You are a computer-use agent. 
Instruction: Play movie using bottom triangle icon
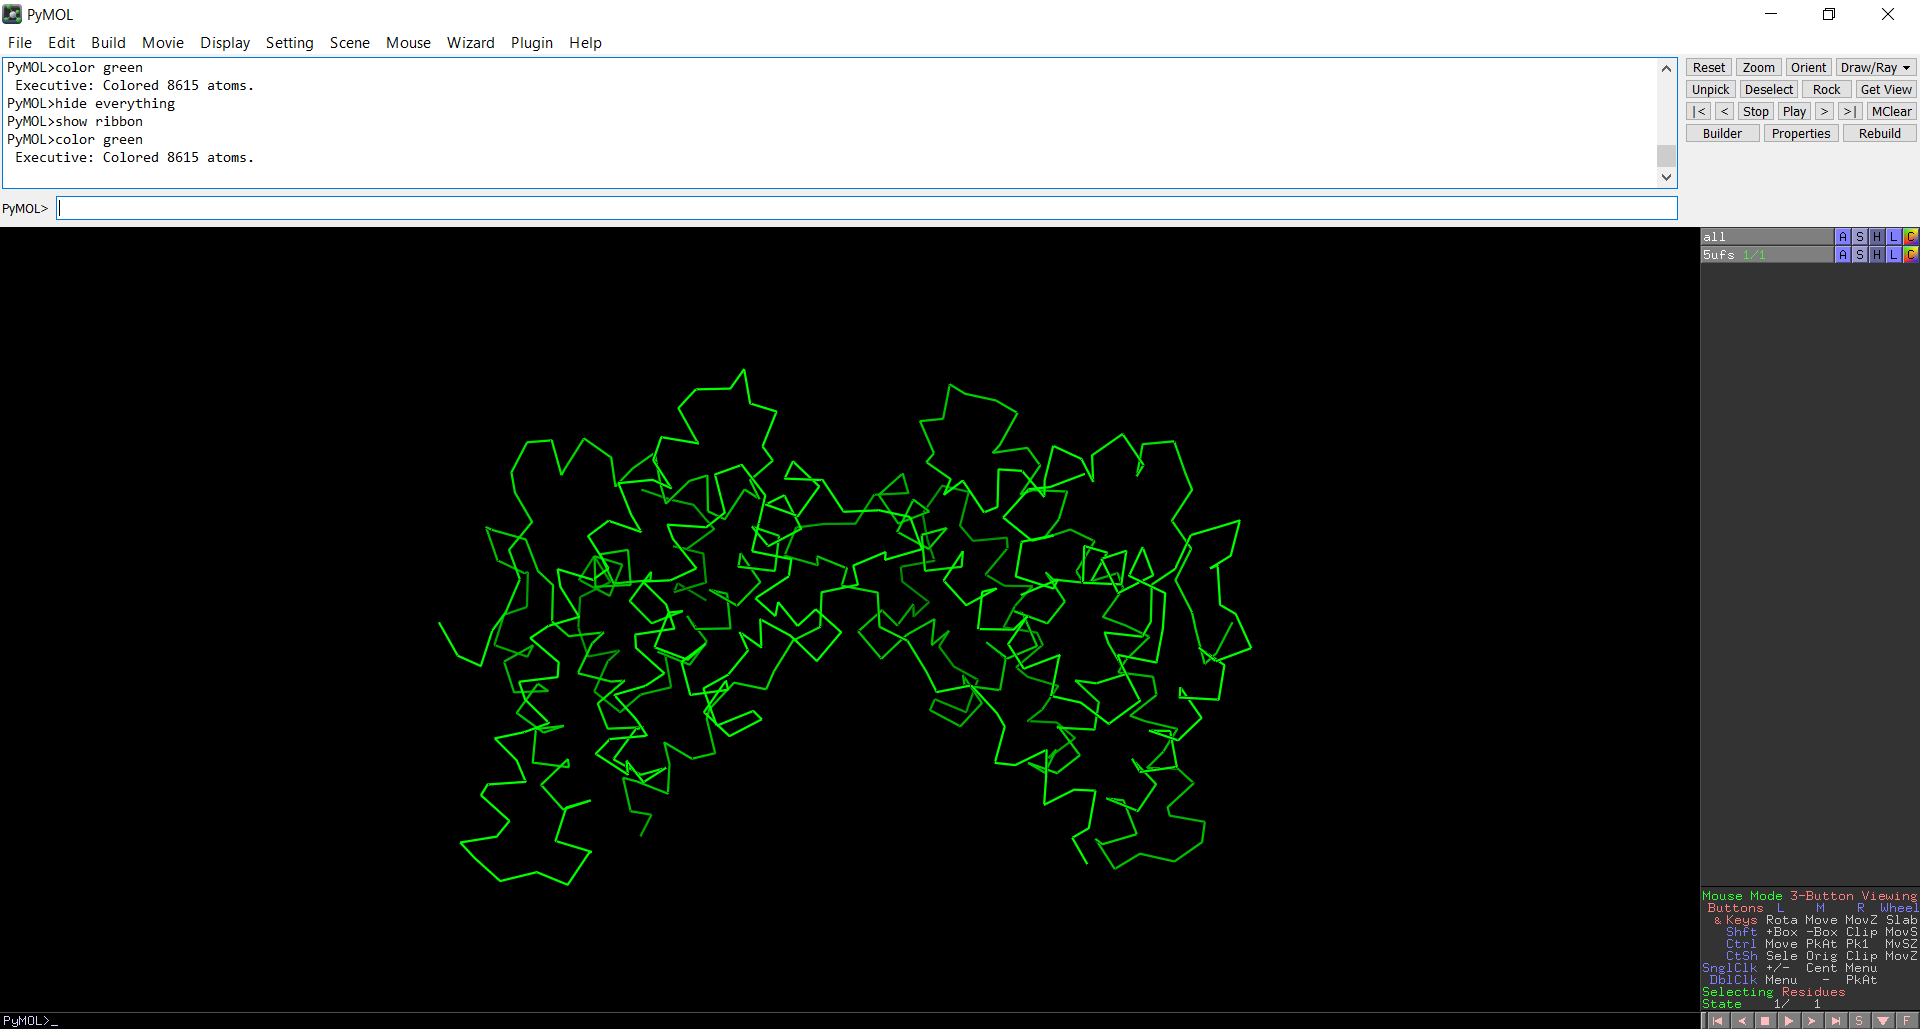tap(1789, 1021)
